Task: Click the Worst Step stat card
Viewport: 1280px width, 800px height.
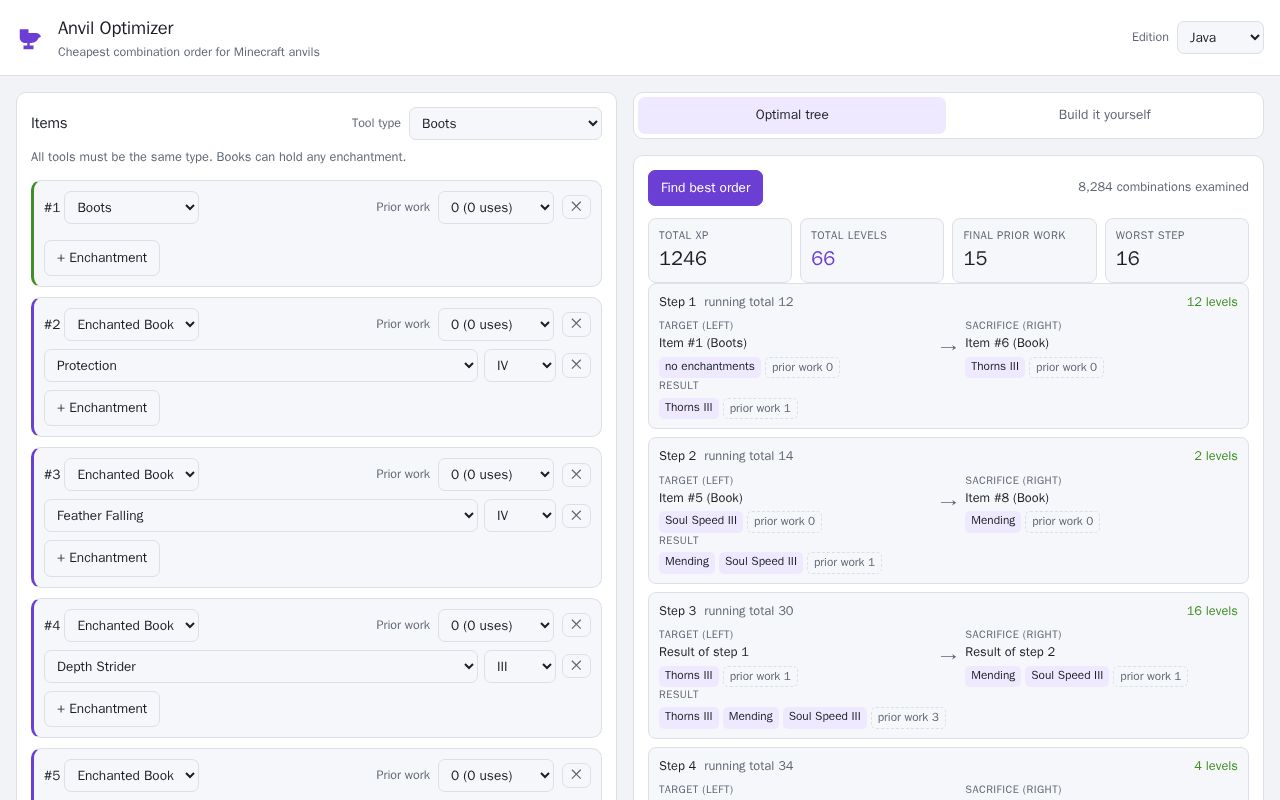Action: (1177, 250)
